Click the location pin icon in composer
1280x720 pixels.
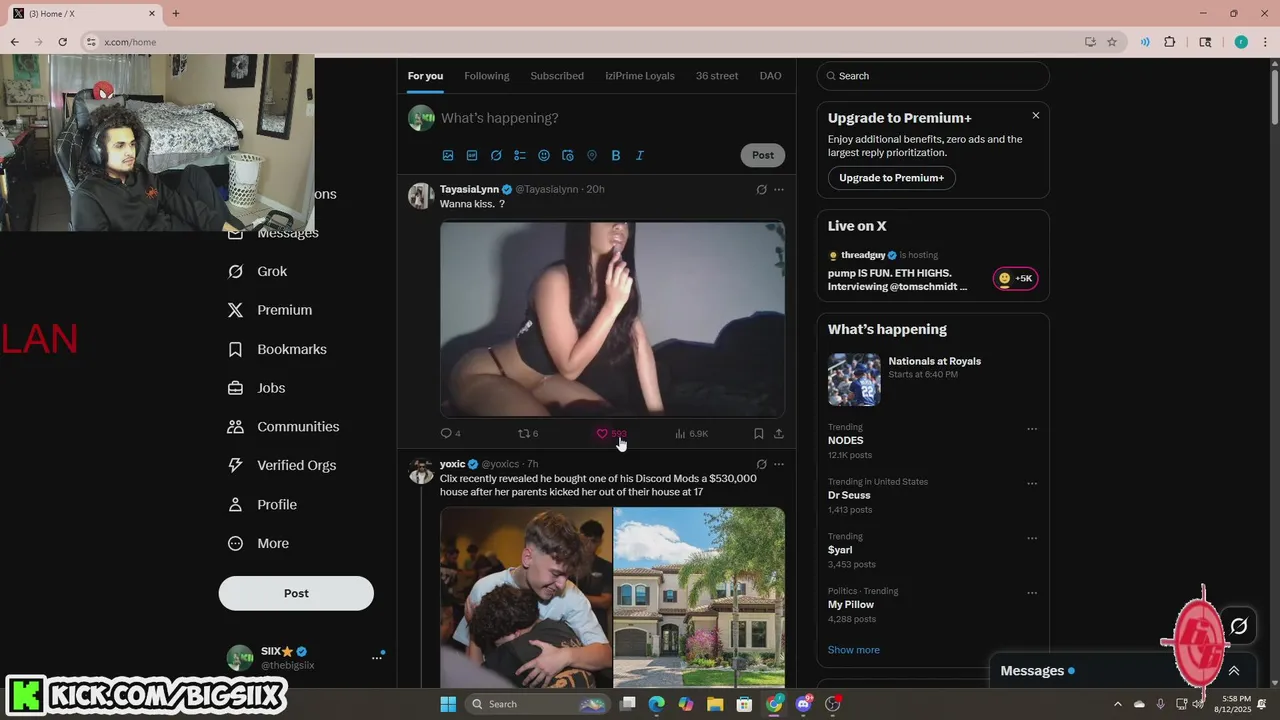click(x=592, y=155)
